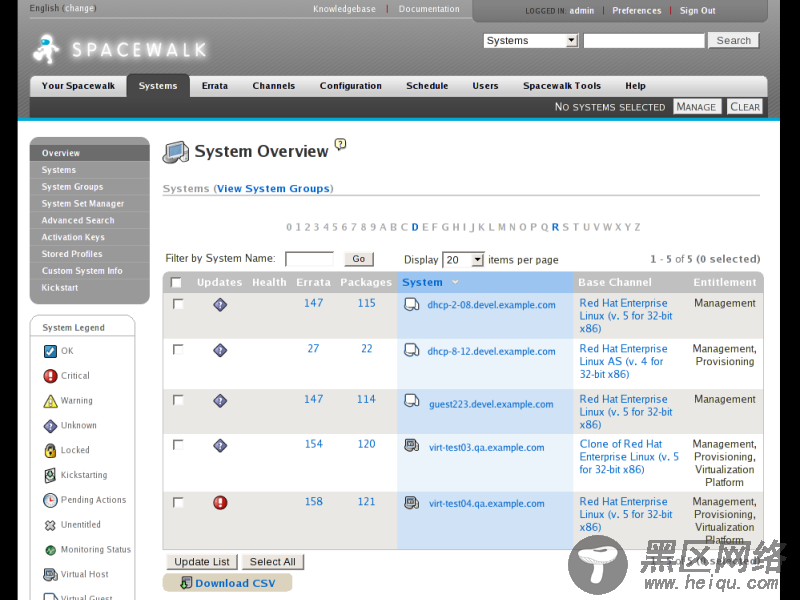Click the Critical legend icon
The width and height of the screenshot is (800, 600).
[50, 376]
